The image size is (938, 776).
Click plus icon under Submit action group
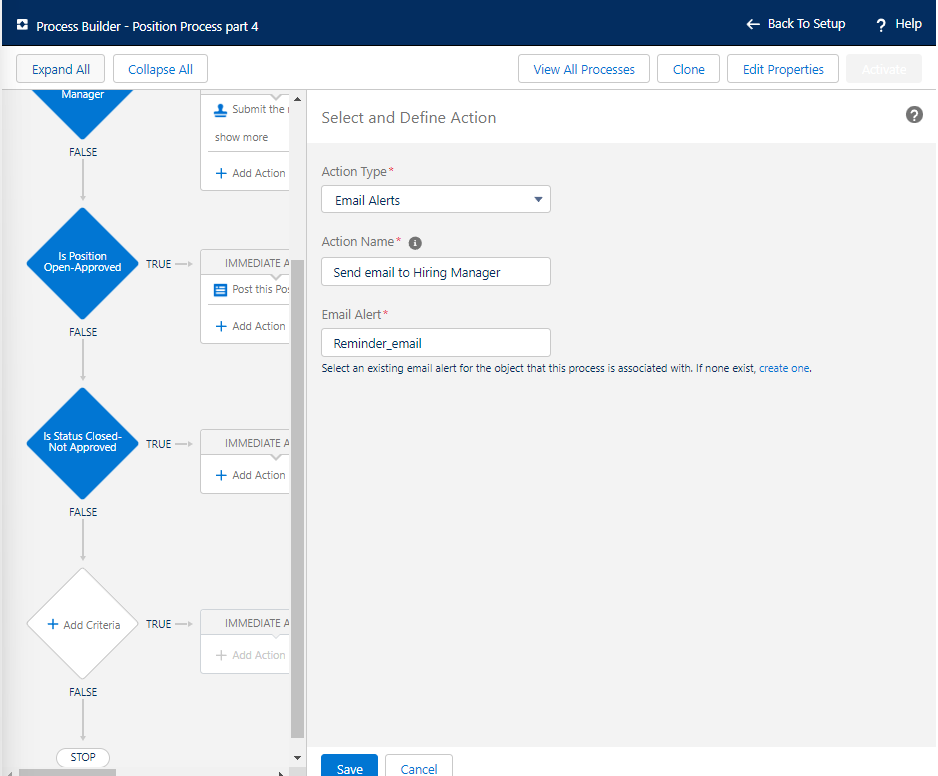click(x=221, y=173)
